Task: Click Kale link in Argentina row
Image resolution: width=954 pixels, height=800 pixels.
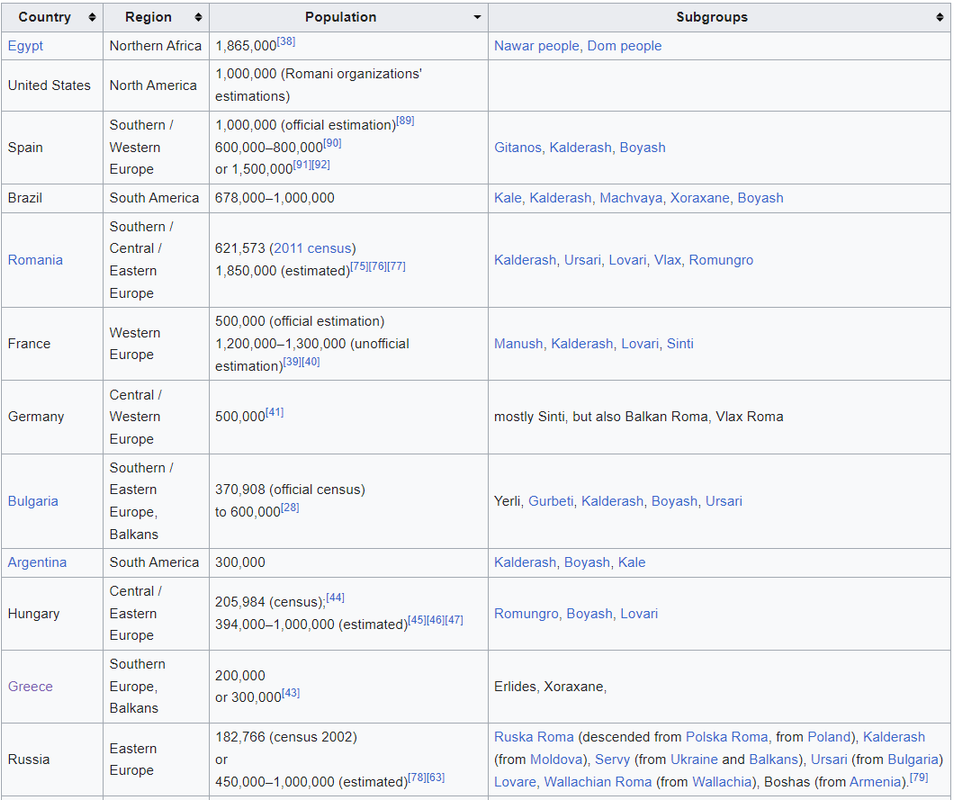Action: tap(632, 562)
